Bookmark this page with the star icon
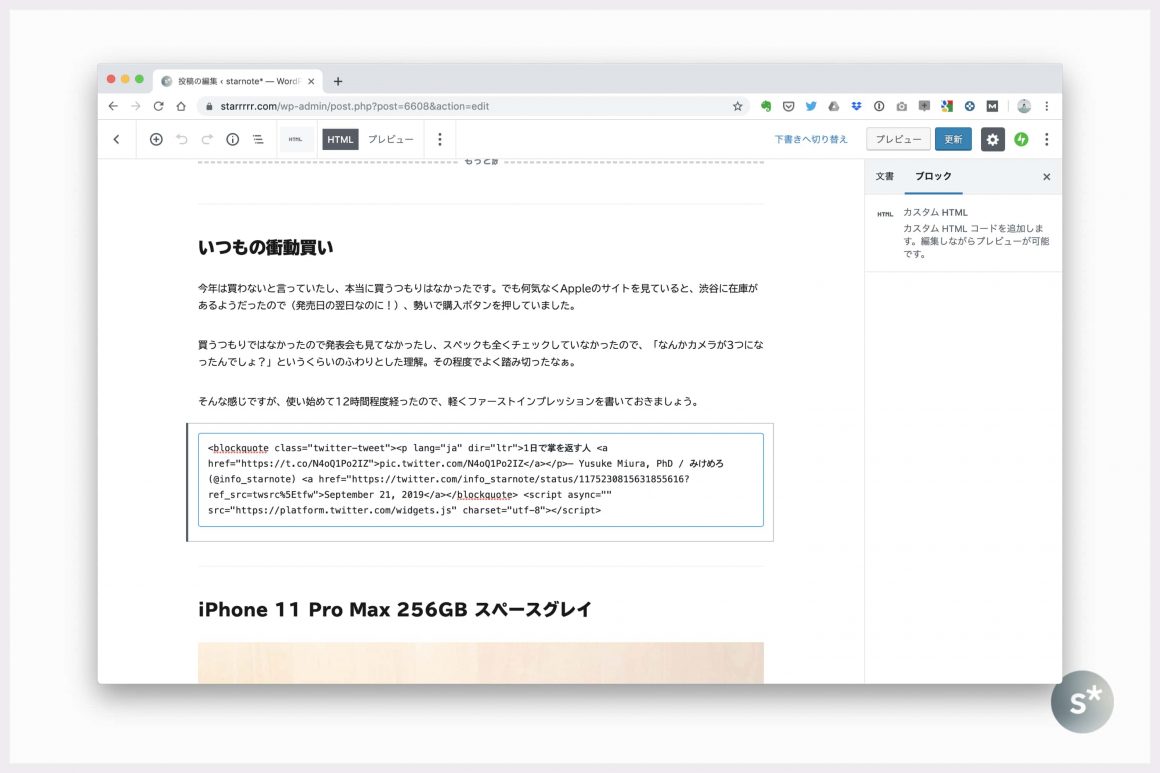This screenshot has height=773, width=1160. [738, 106]
